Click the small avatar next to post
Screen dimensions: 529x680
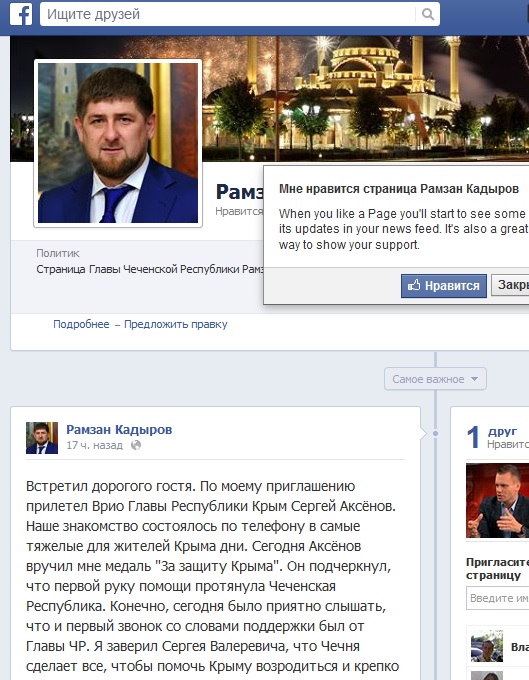pyautogui.click(x=42, y=438)
